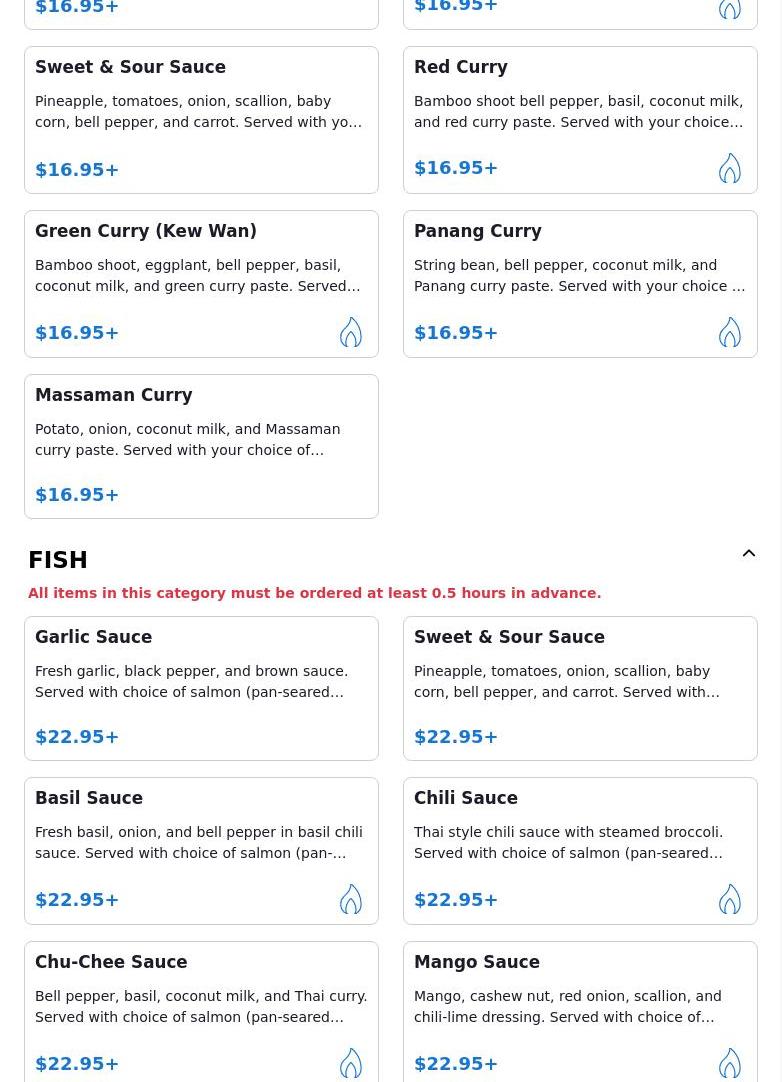Collapse the FISH category section

pyautogui.click(x=748, y=553)
